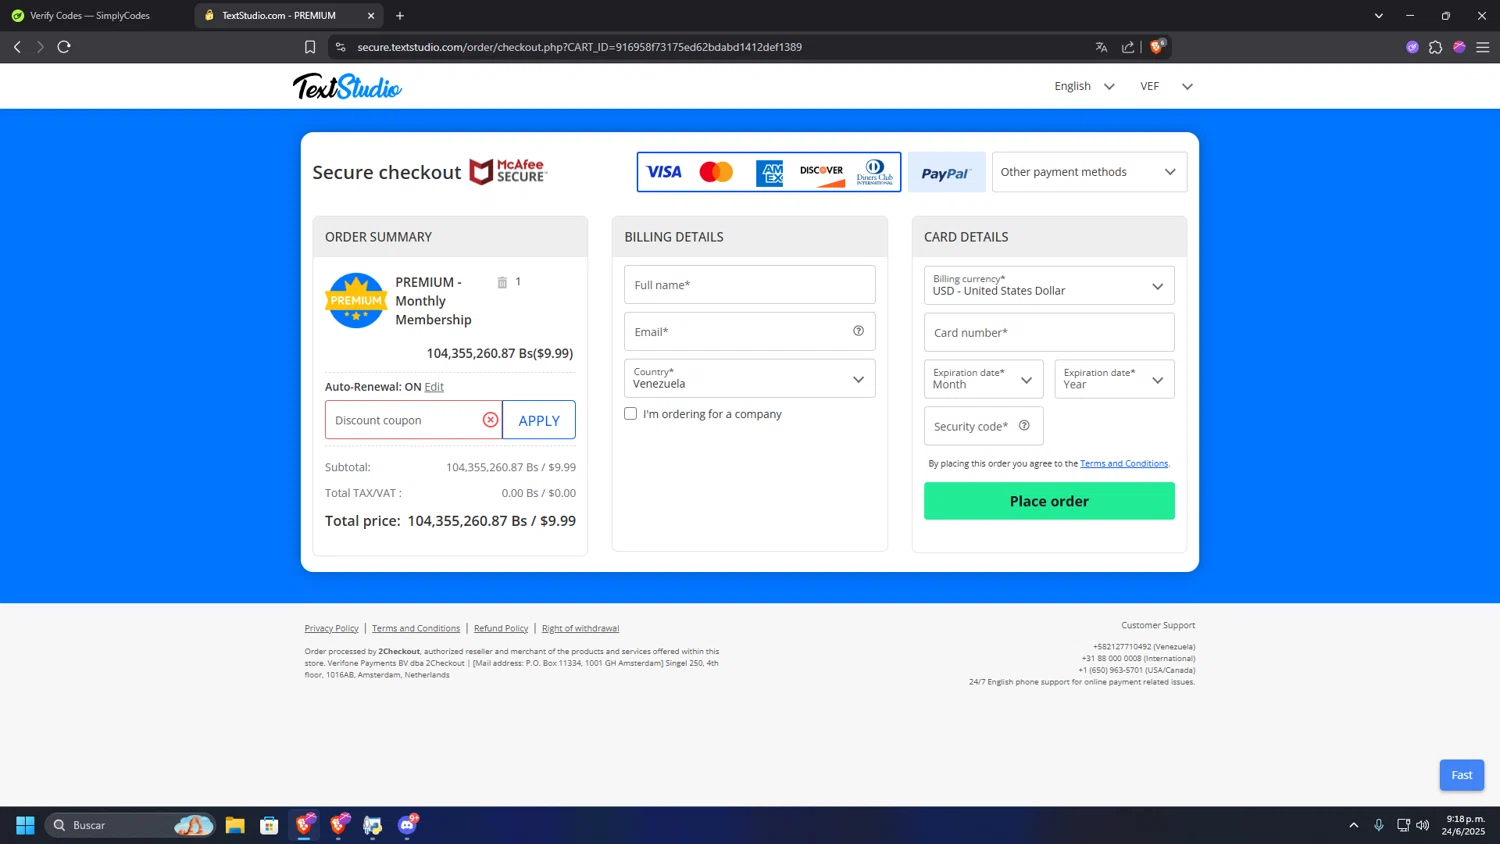
Task: Select the TextStudio.com PREMIUM tab
Action: pyautogui.click(x=279, y=16)
